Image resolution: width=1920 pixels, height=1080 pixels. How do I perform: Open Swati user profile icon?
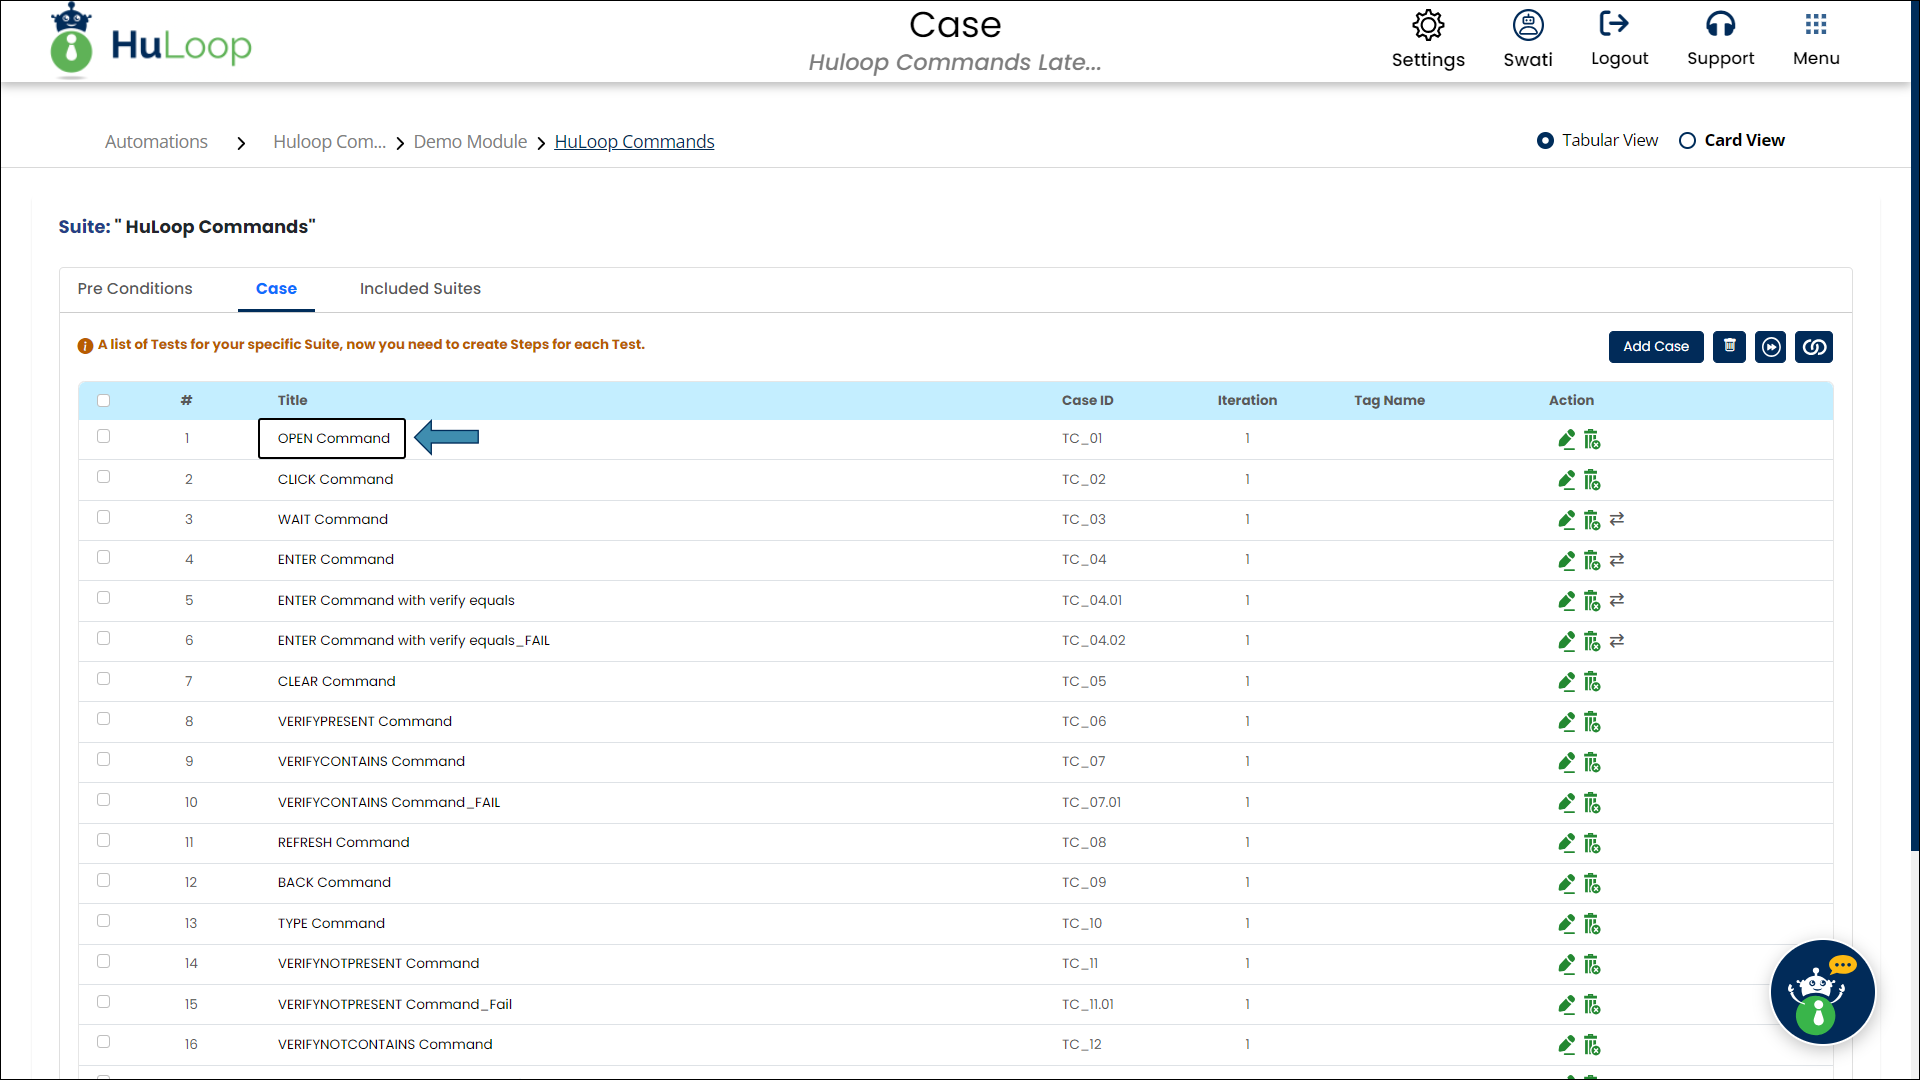click(1528, 25)
